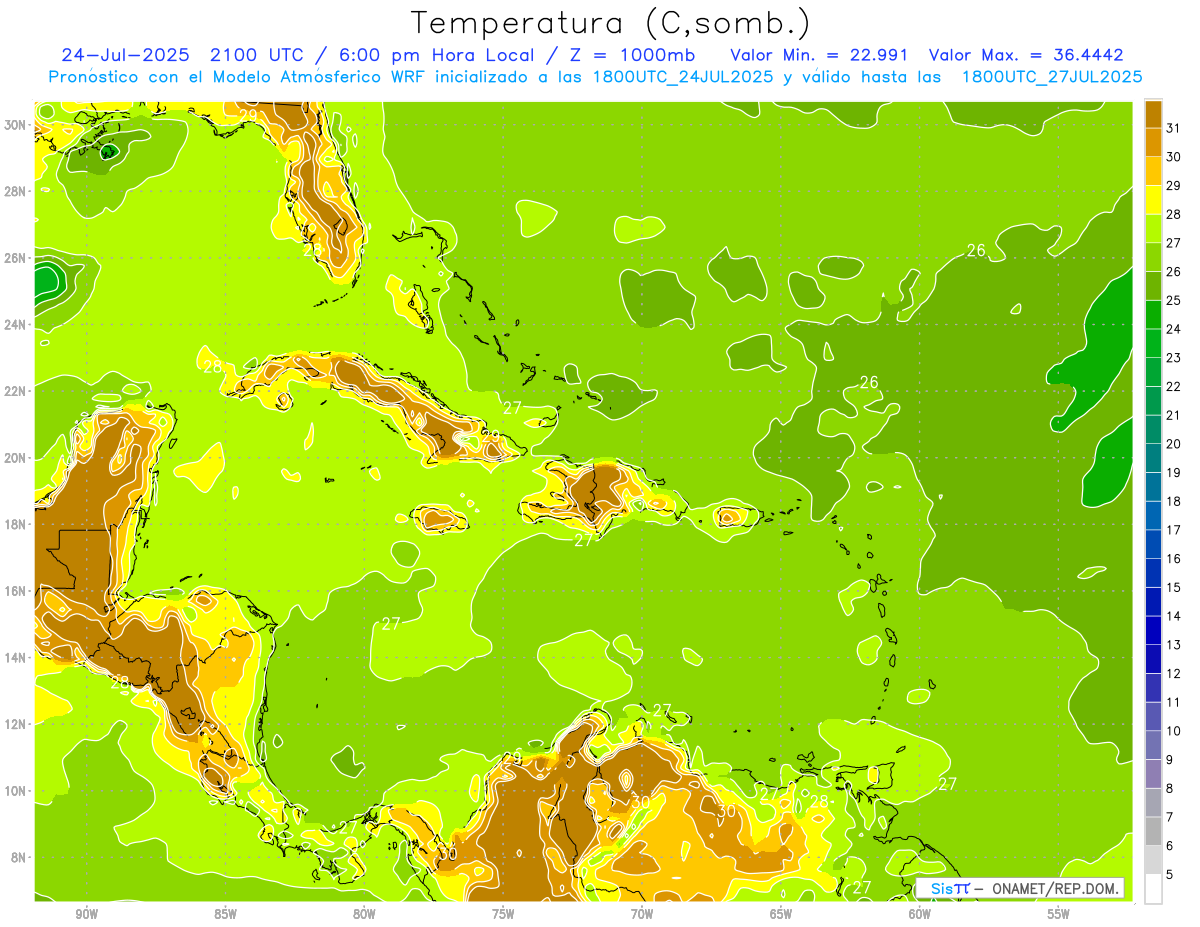
Task: Click the "12N" latitude axis label
Action: click(x=15, y=724)
